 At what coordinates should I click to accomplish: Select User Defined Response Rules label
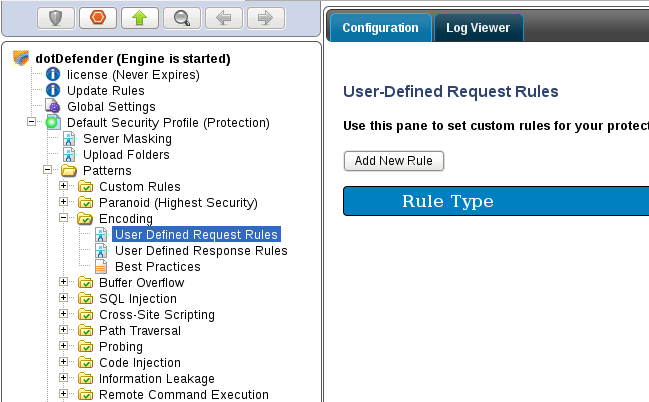(x=201, y=251)
